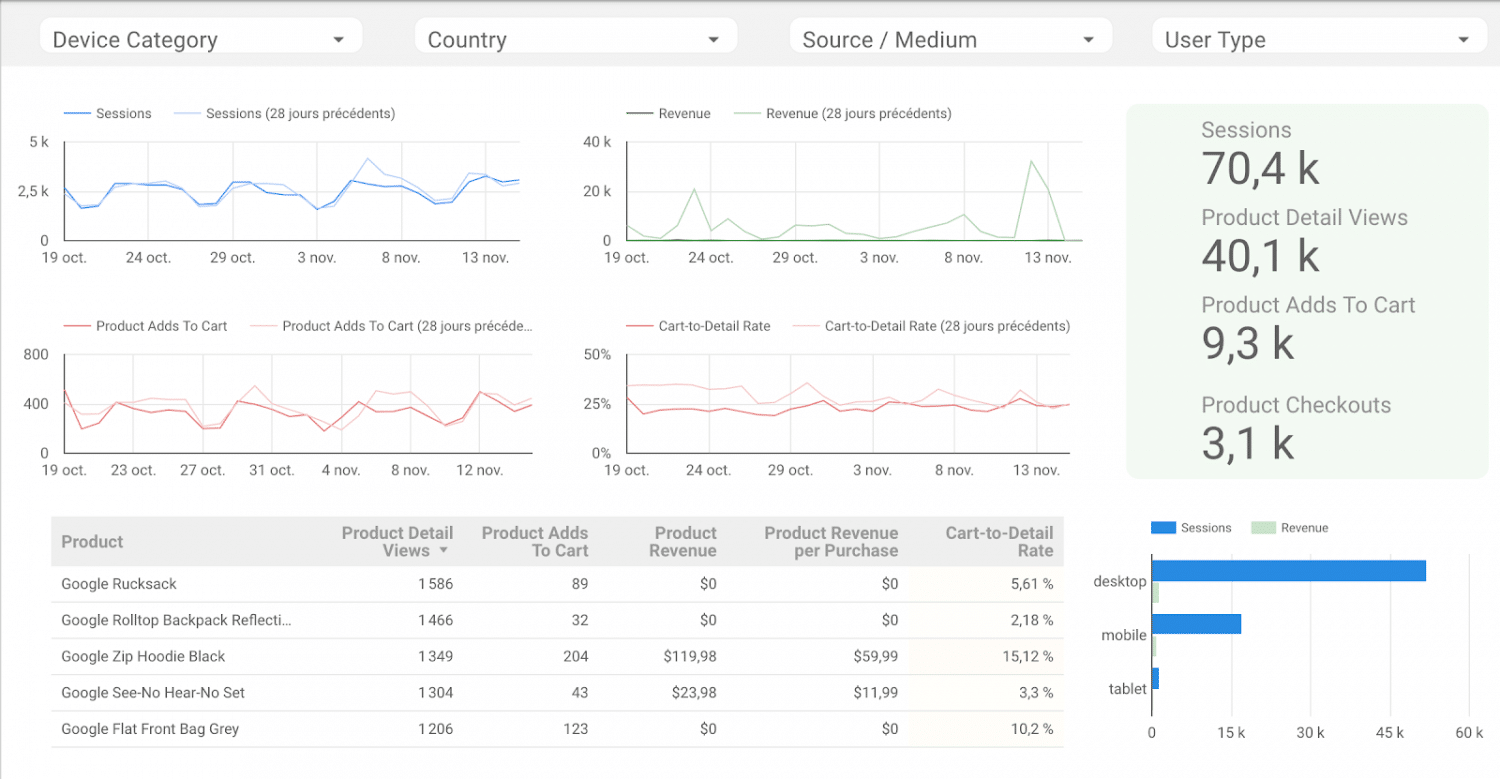Open the Device Category dropdown

point(200,40)
